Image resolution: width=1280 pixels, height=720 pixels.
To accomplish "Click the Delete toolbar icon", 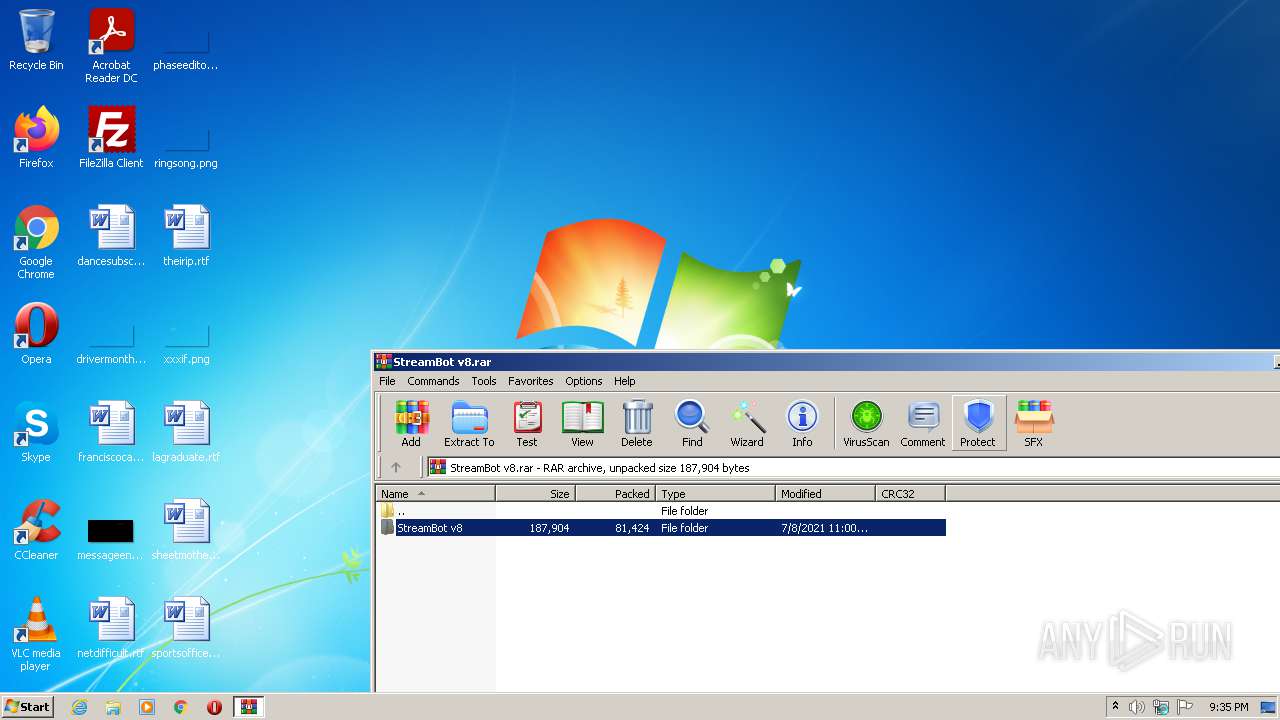I will [636, 423].
